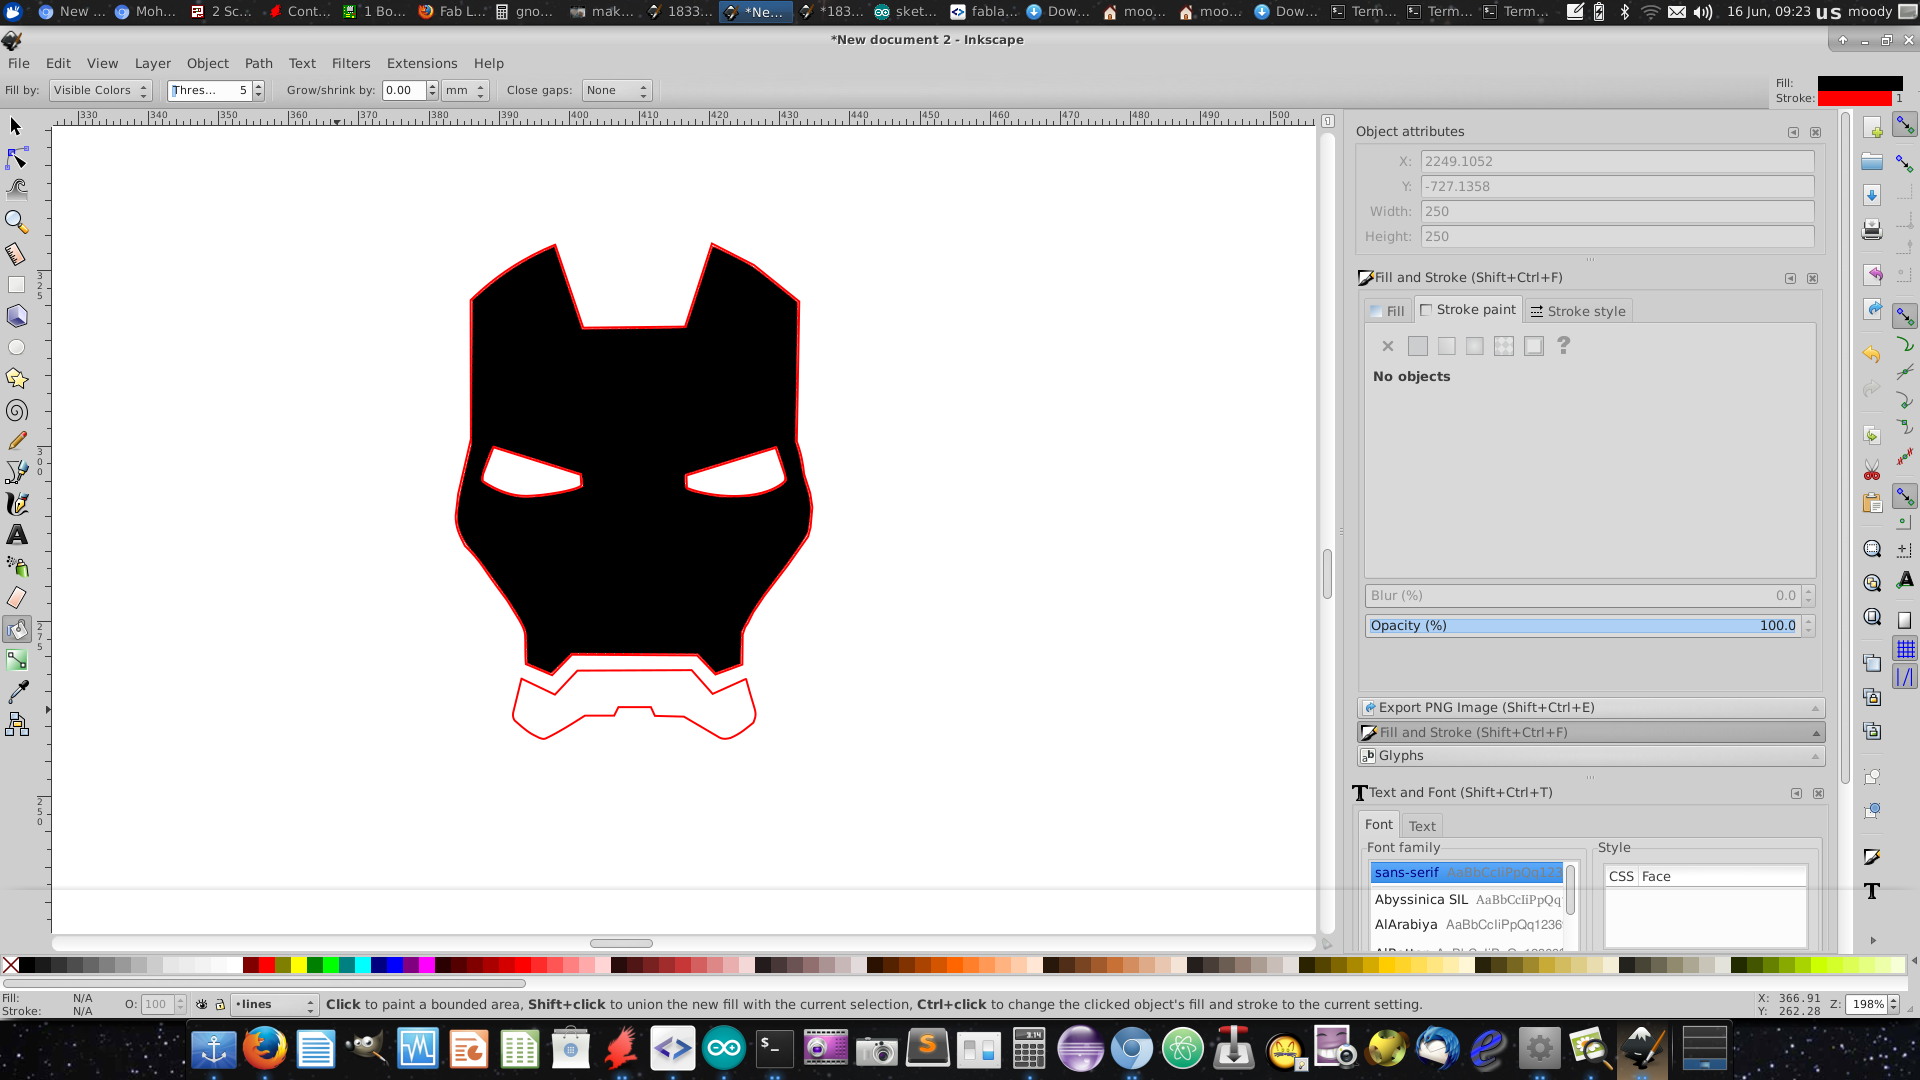1920x1080 pixels.
Task: Switch to the Fill tab
Action: (1388, 311)
